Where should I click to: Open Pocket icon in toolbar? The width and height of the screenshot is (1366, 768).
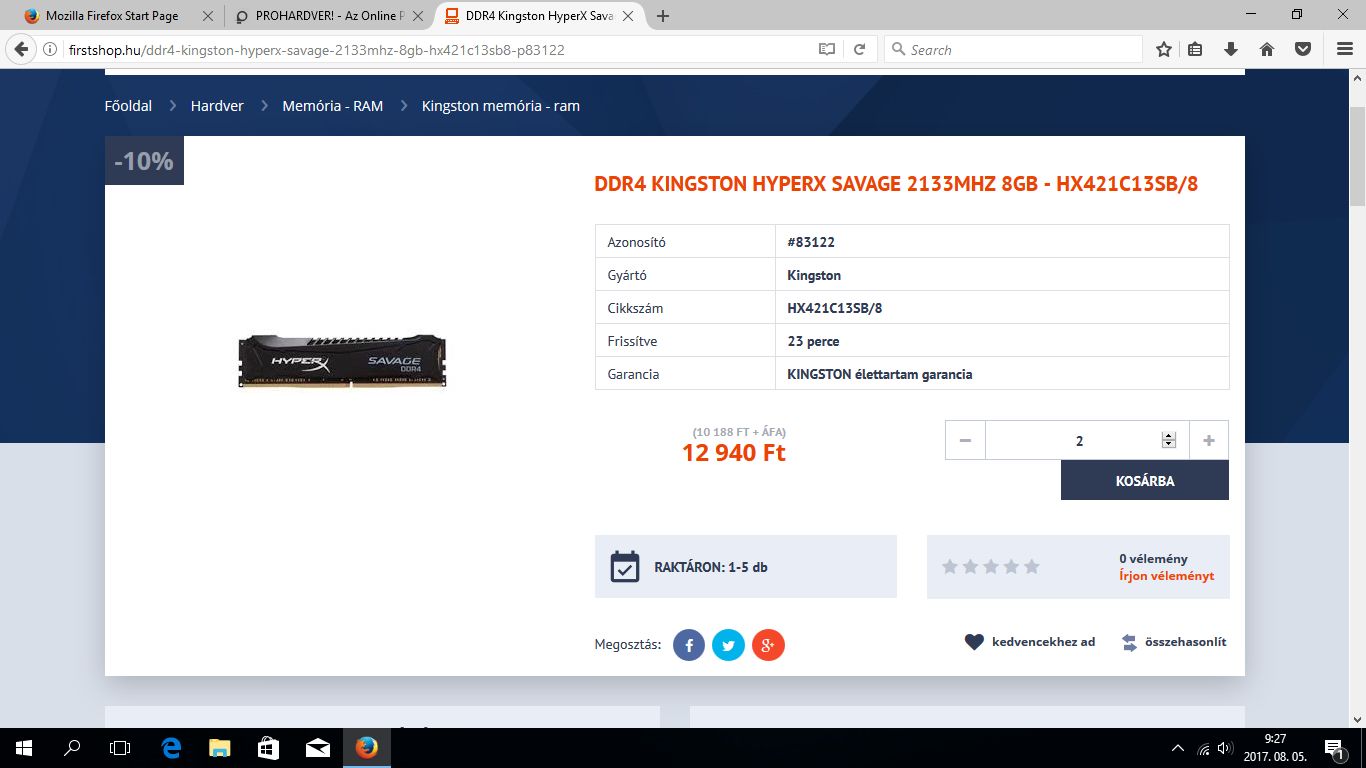[x=1303, y=49]
